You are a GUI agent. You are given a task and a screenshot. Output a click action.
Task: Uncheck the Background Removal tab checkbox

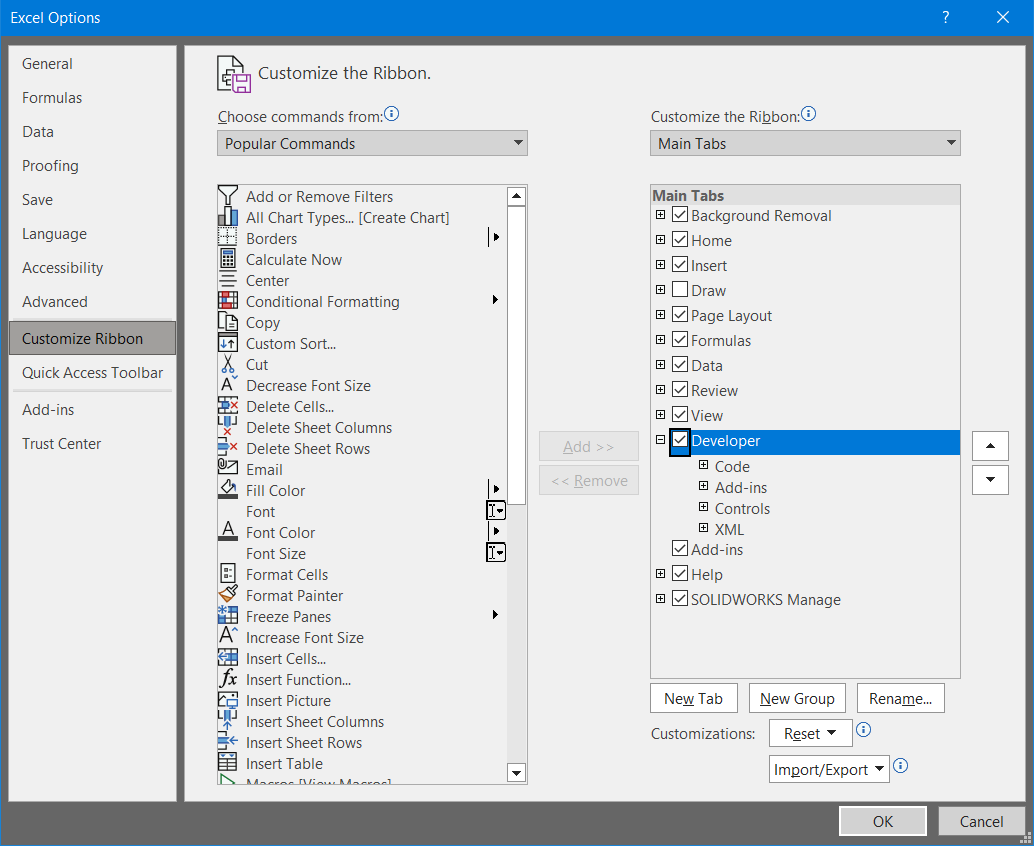pos(680,215)
